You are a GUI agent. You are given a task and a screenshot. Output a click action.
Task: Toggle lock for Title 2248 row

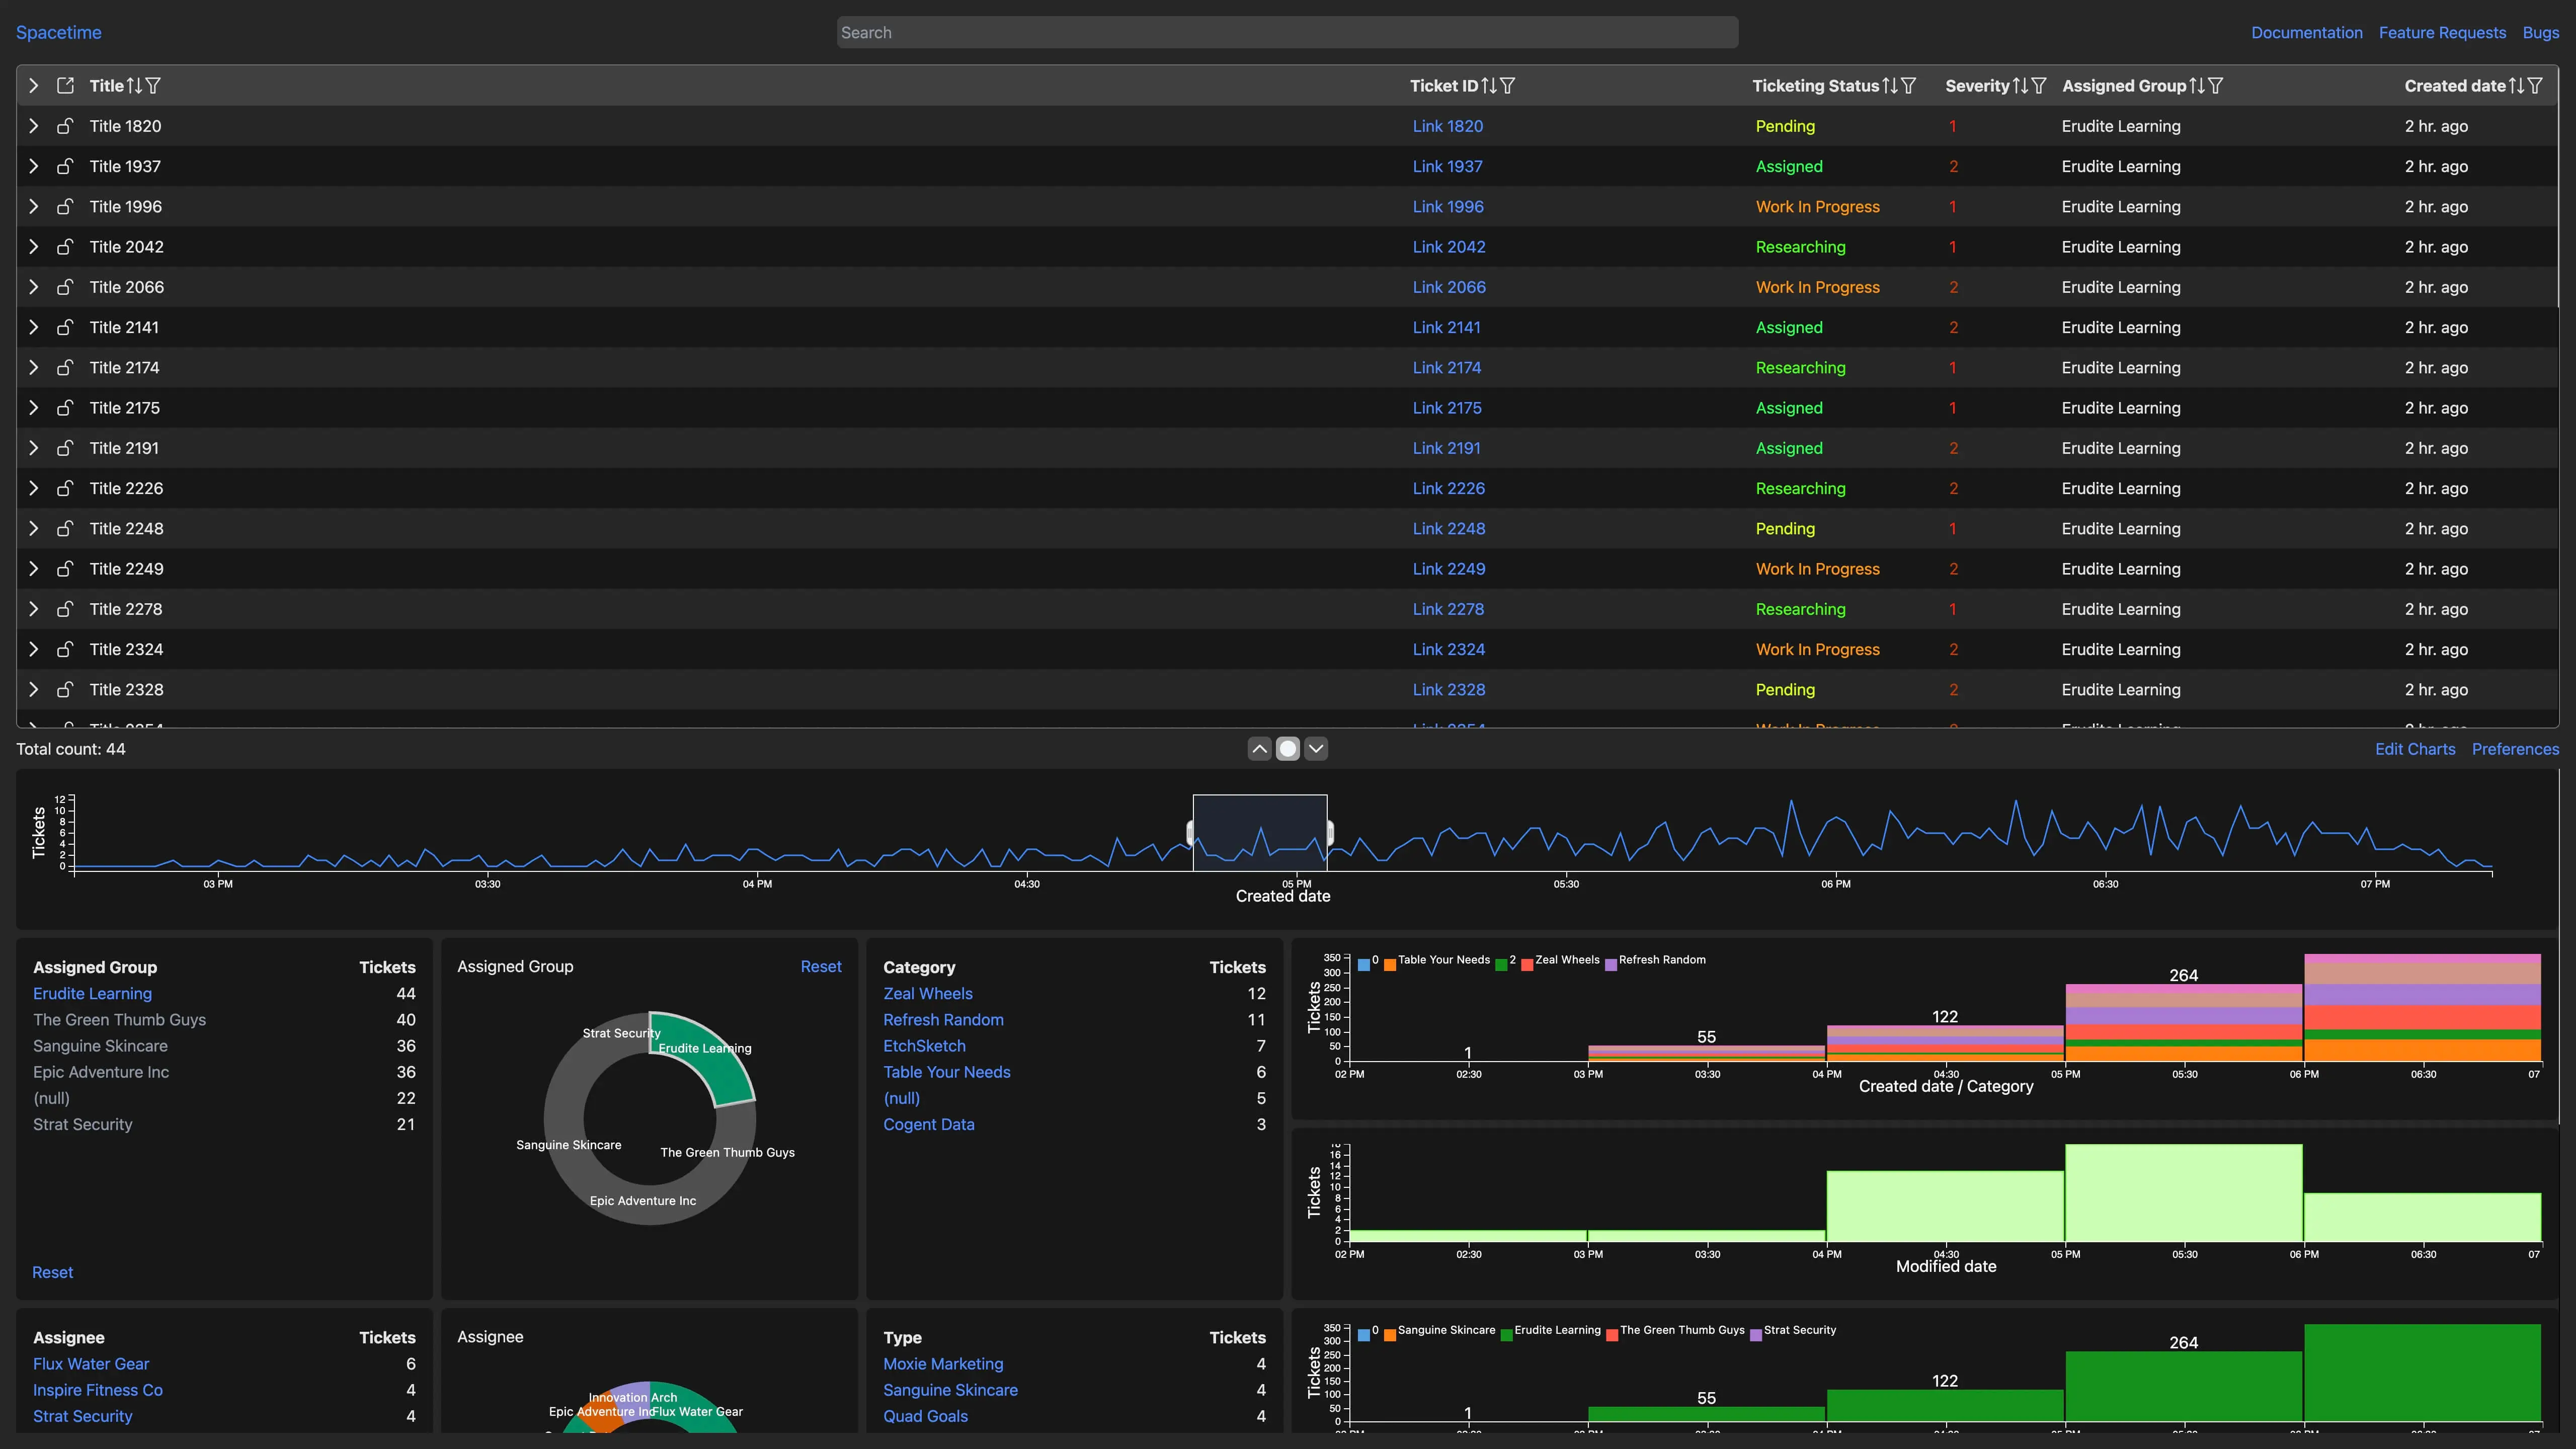[x=65, y=529]
